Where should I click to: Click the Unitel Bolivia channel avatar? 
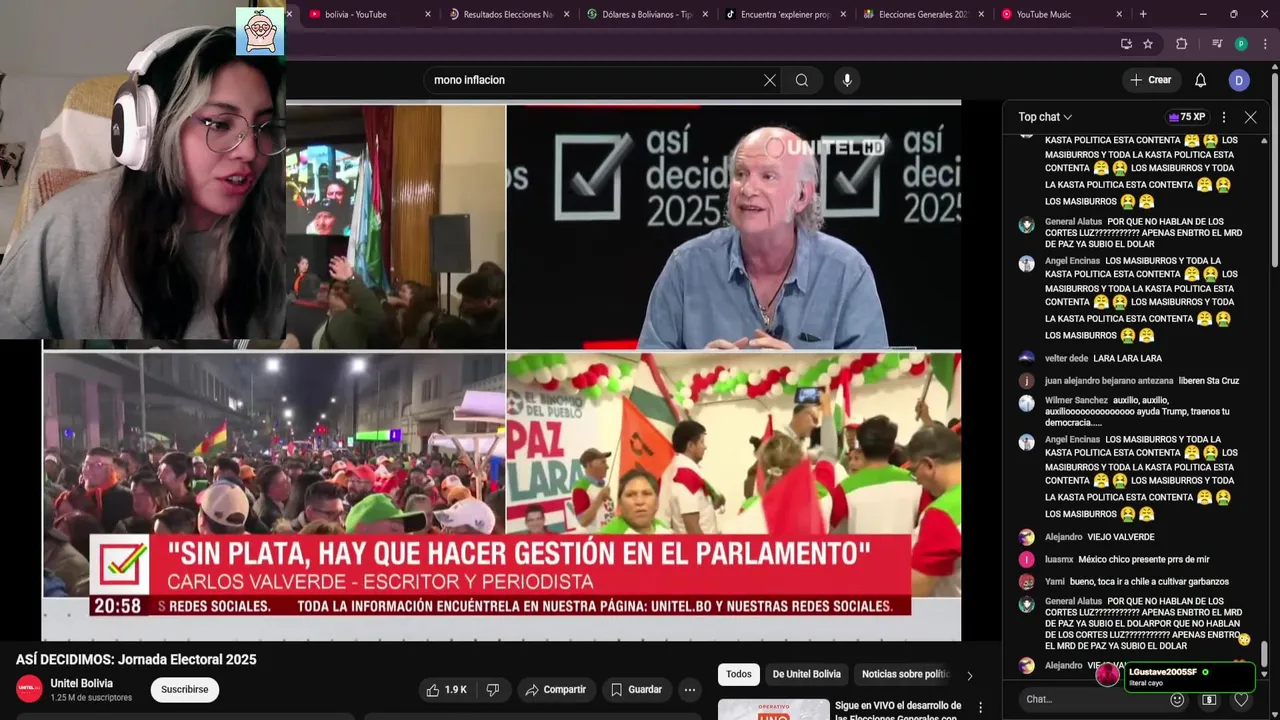click(29, 689)
